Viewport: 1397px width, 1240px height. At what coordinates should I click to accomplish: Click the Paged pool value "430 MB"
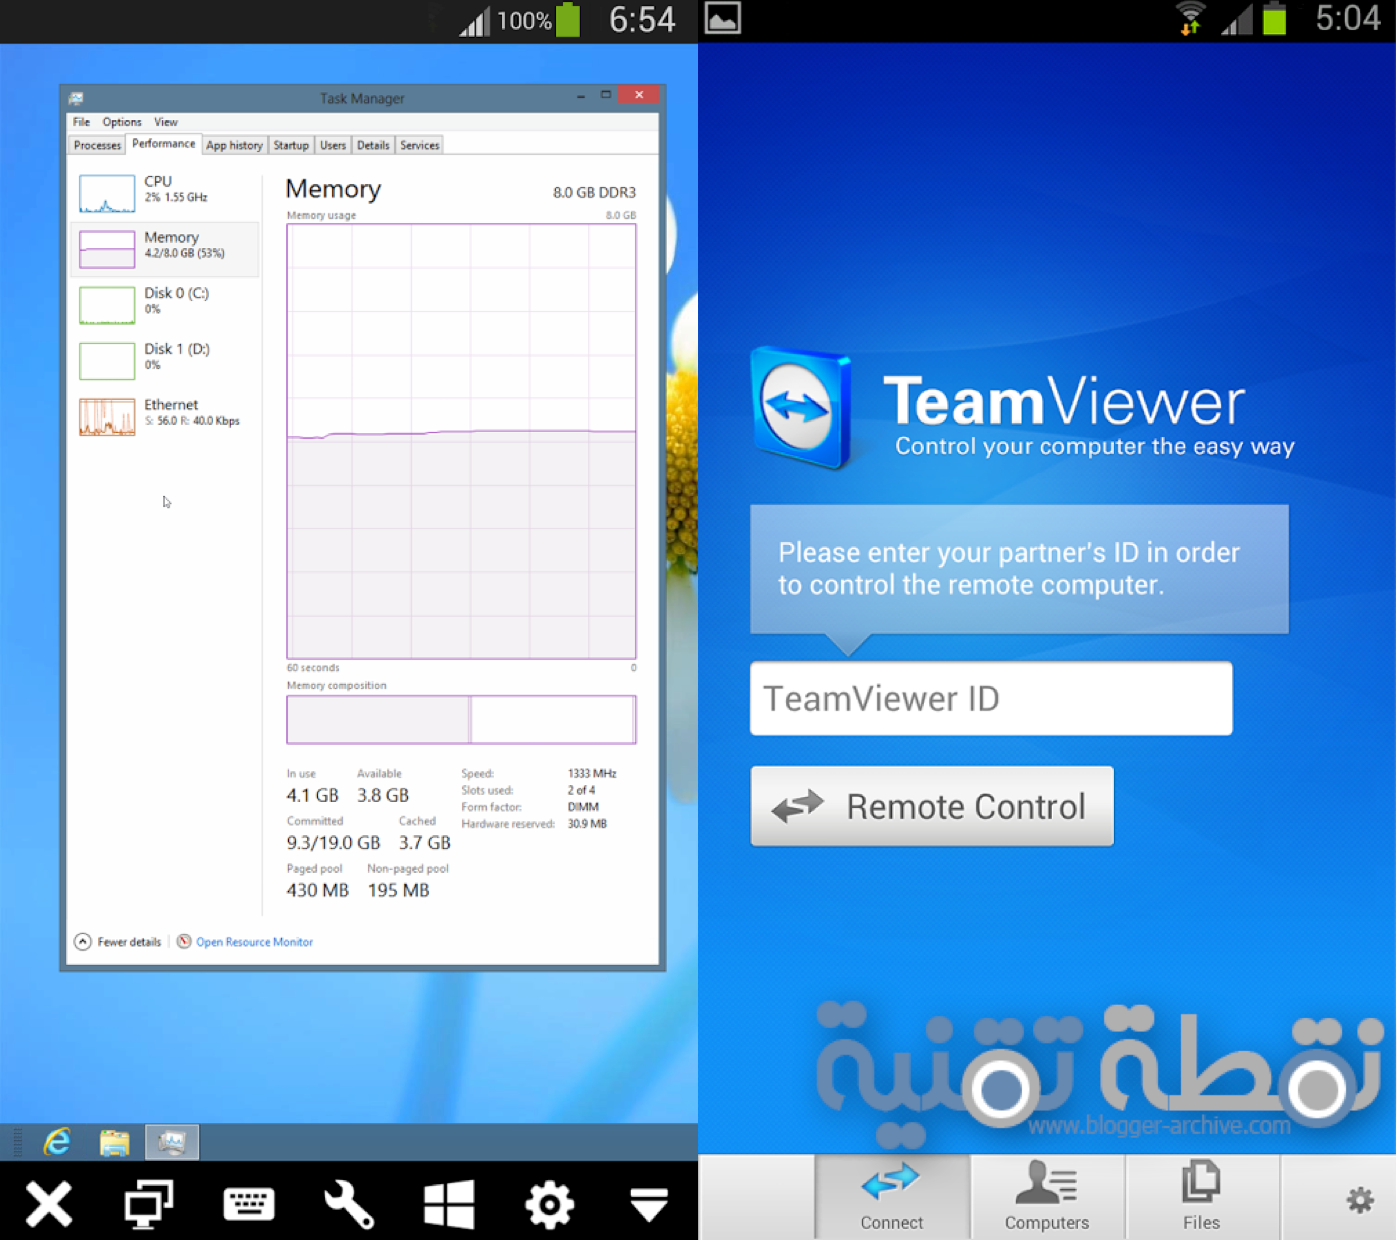coord(317,890)
